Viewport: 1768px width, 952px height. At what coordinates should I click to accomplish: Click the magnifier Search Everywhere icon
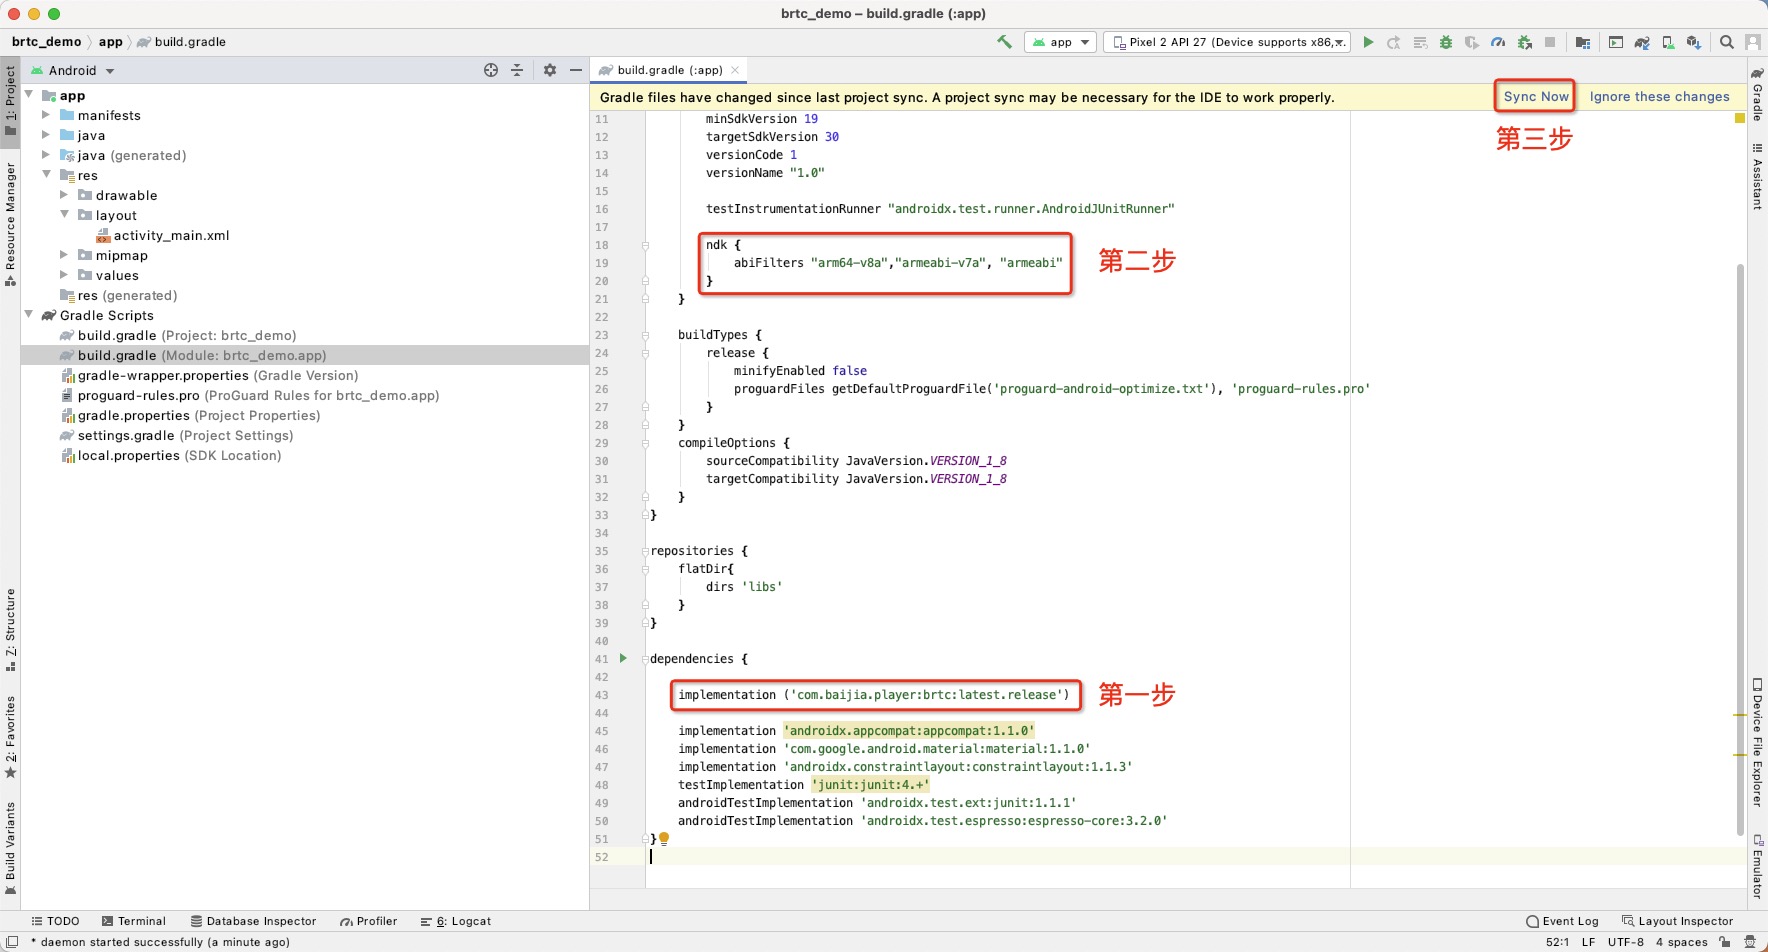1727,42
